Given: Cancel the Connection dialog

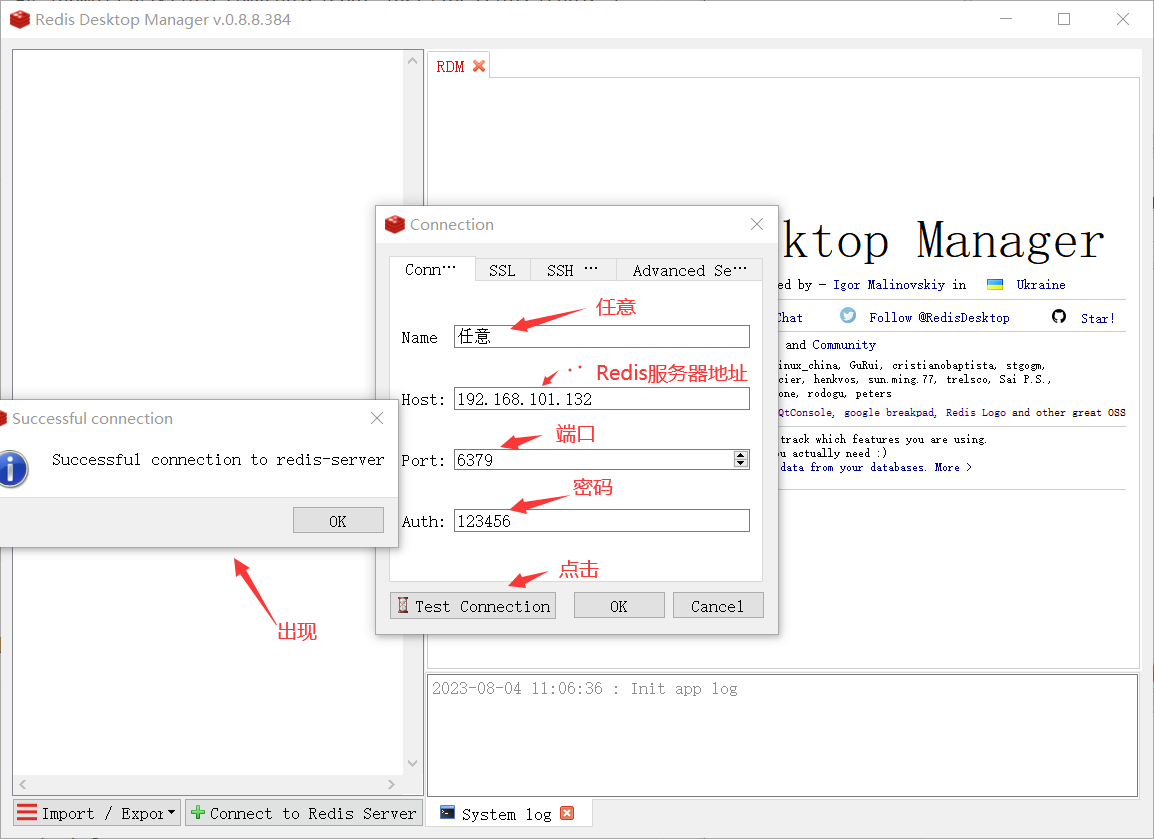Looking at the screenshot, I should (718, 606).
